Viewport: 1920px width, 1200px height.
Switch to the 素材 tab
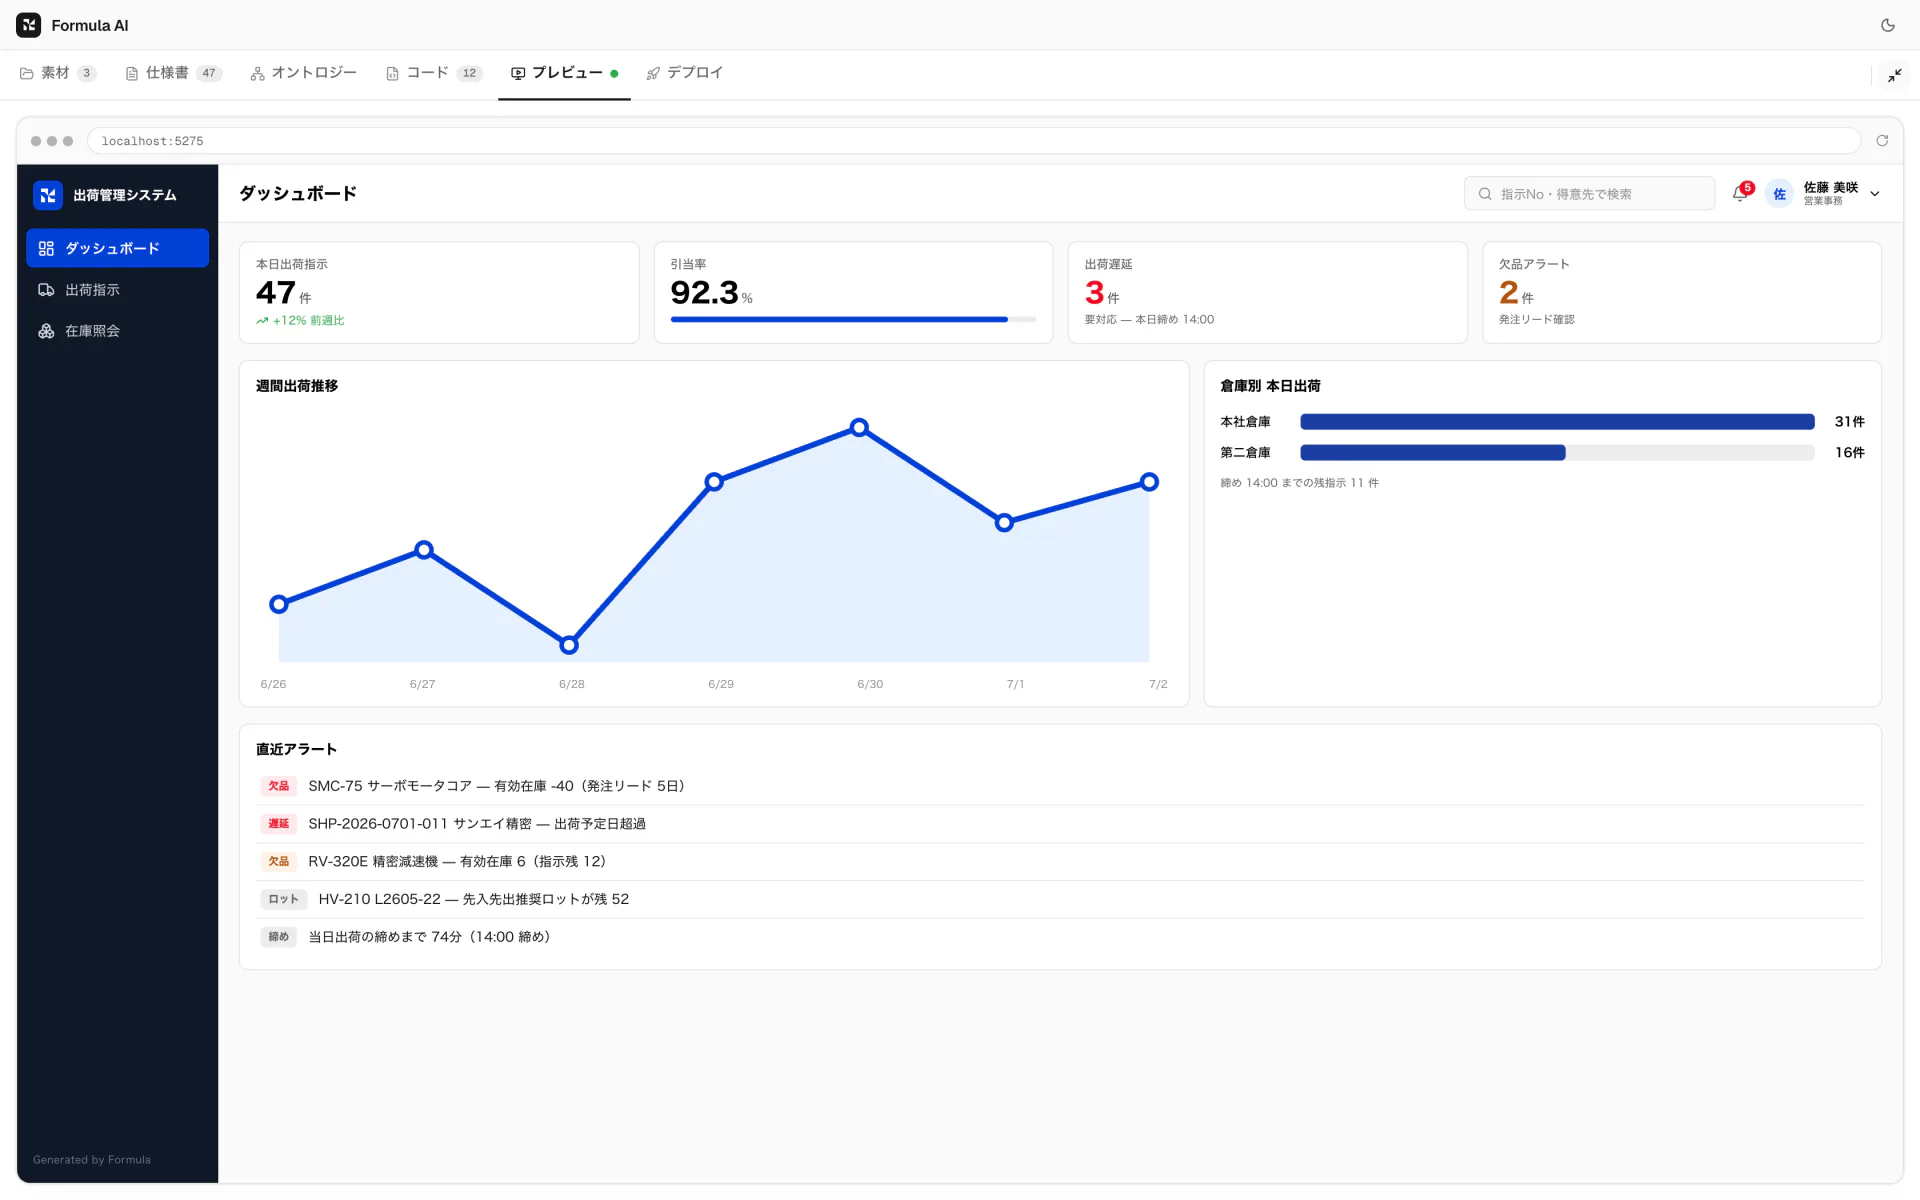click(58, 73)
